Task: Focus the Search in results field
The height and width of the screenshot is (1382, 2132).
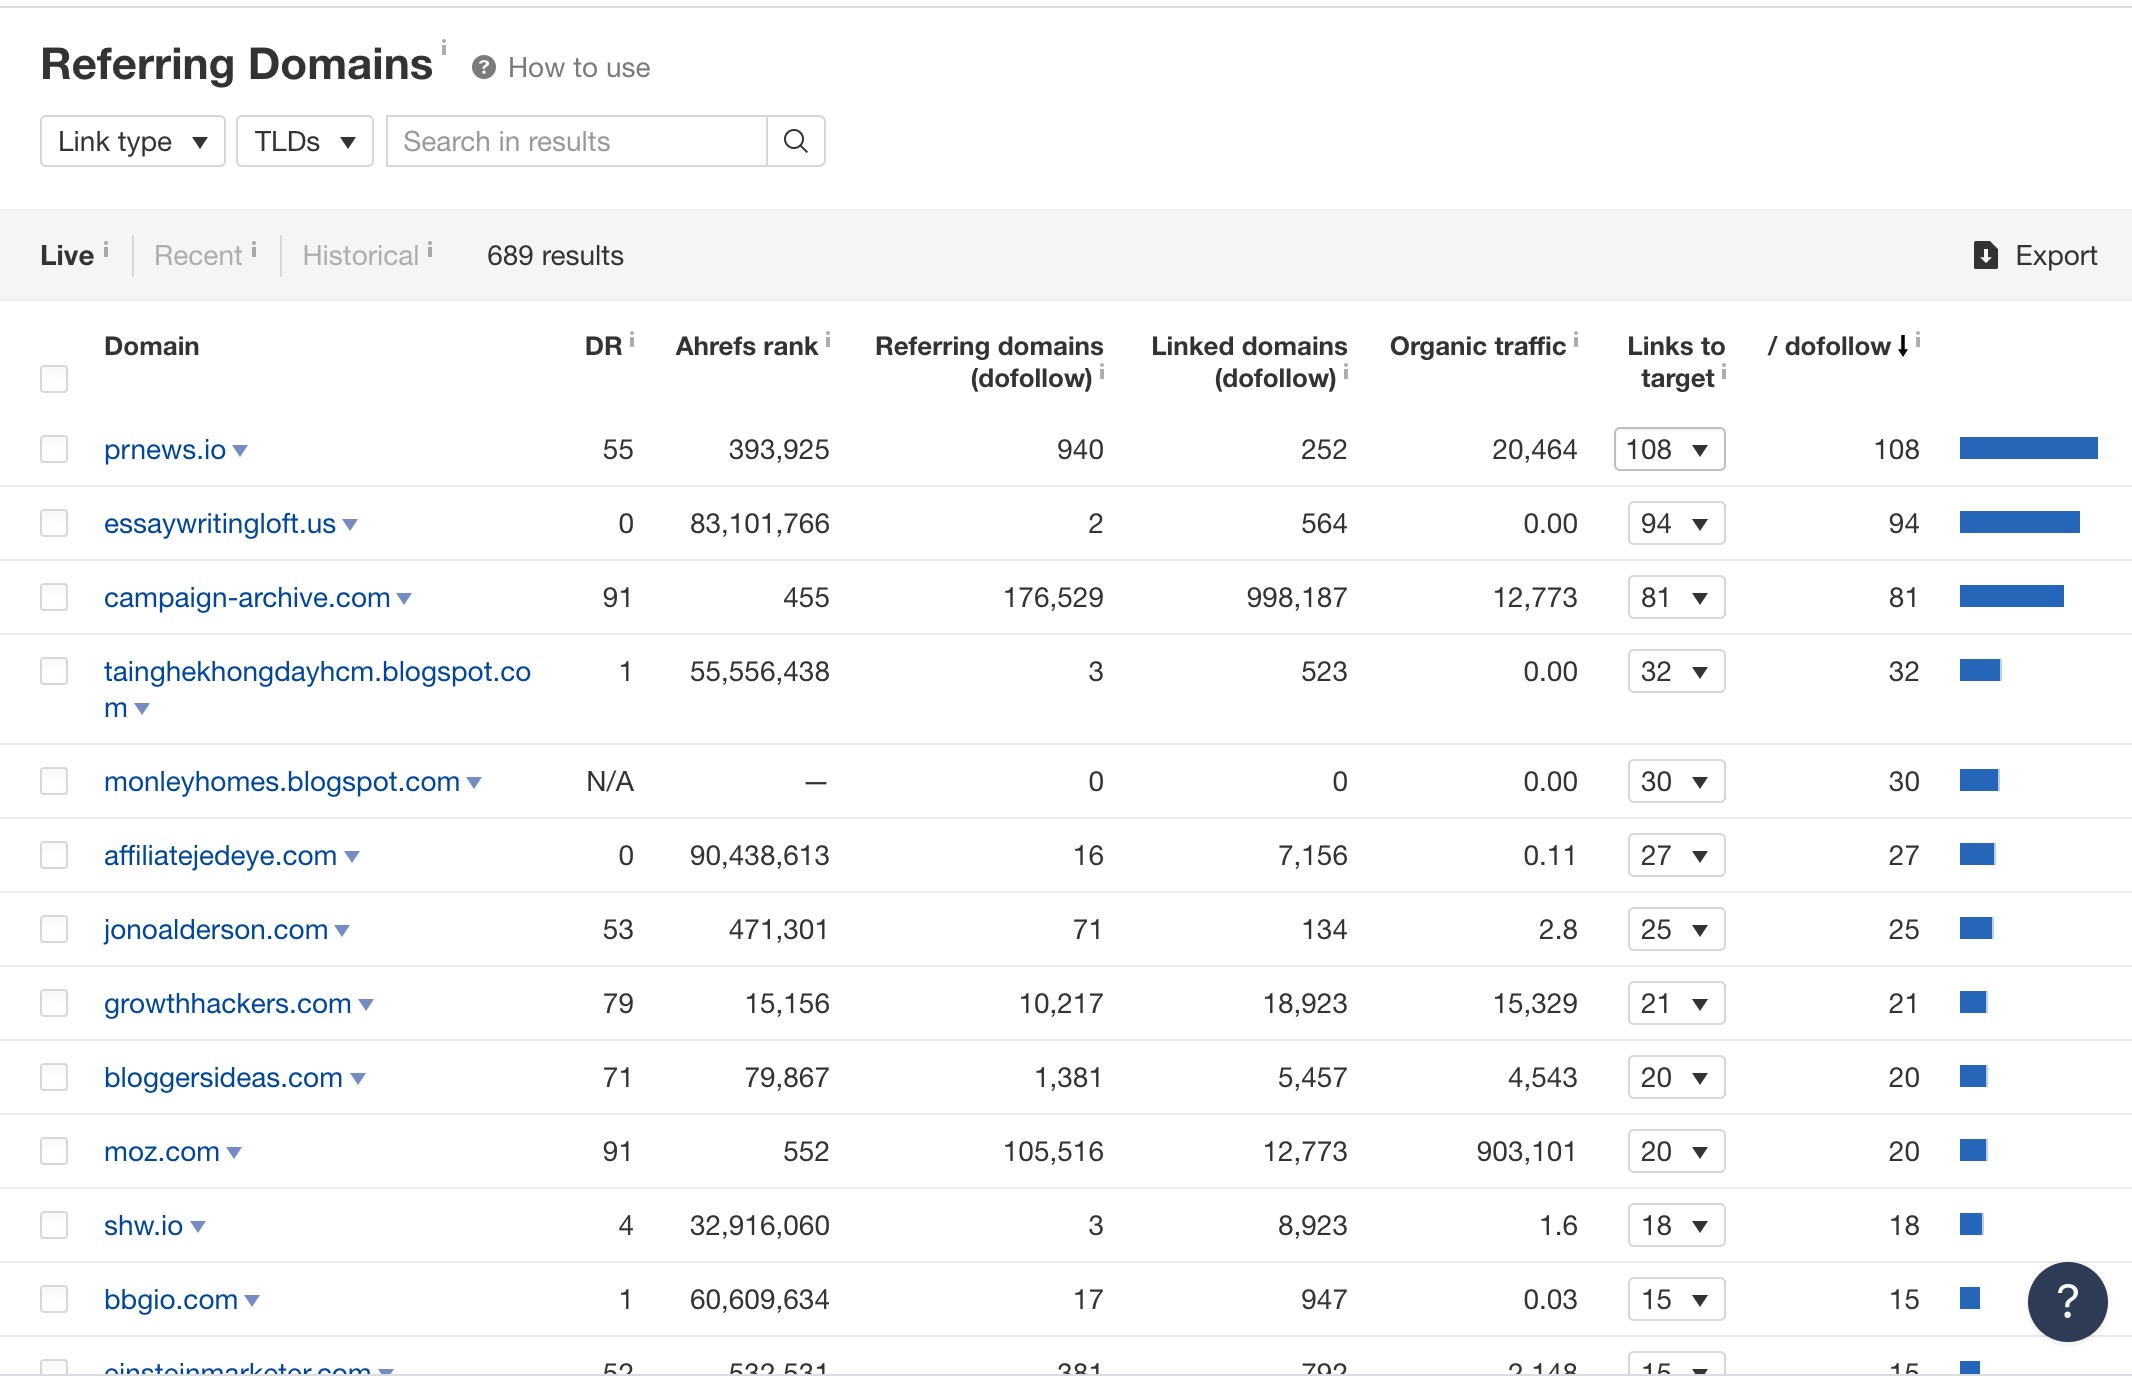Action: coord(577,141)
